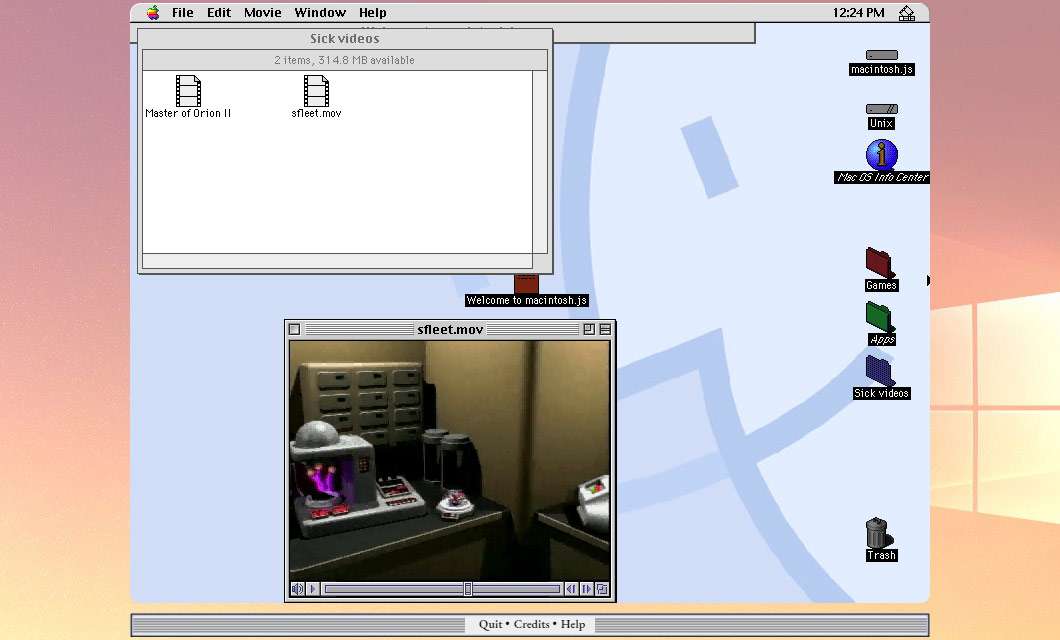Click the Sick videos window vertical scrollbar

point(539,162)
